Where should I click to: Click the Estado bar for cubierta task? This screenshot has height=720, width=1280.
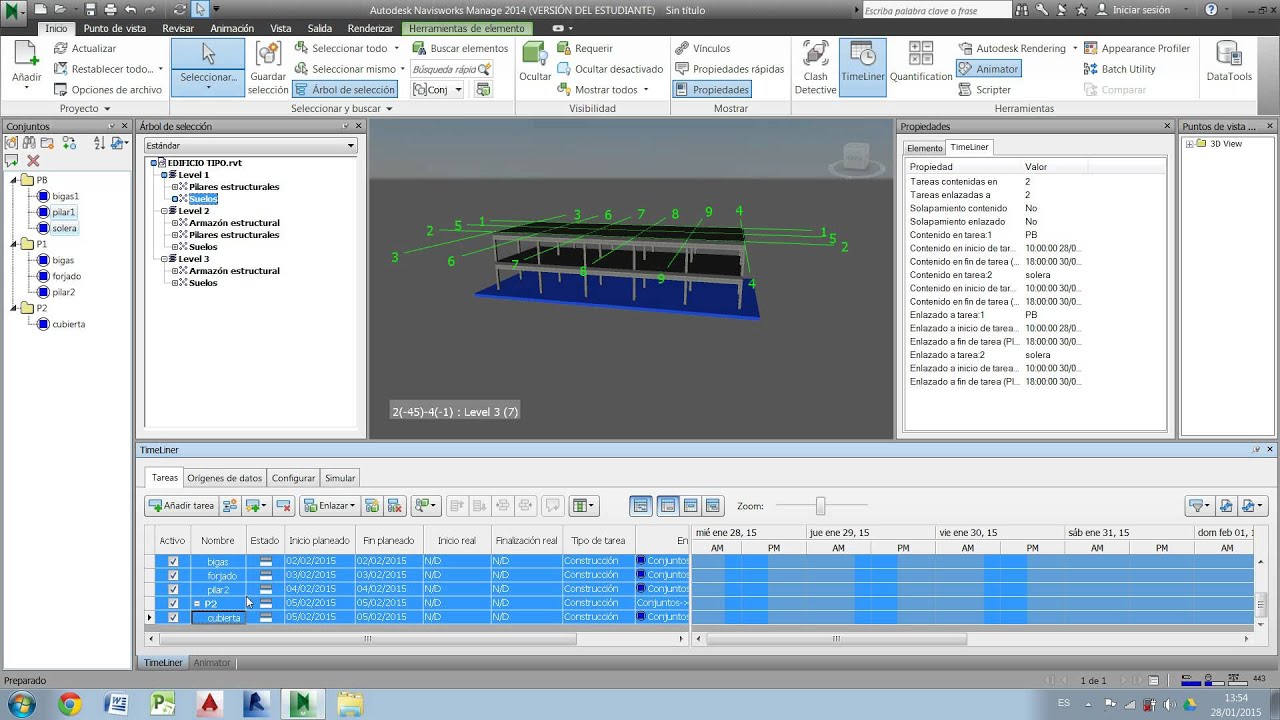click(x=265, y=618)
